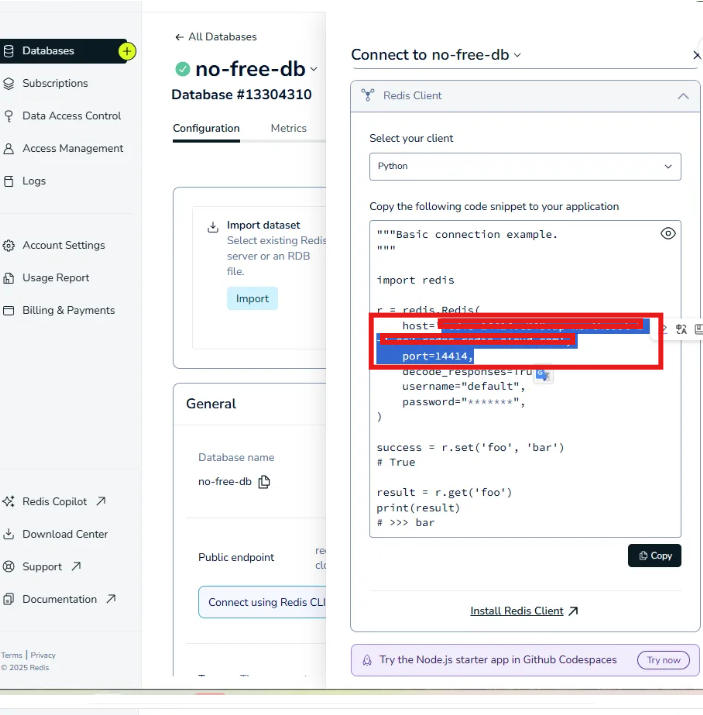Click the Try now button
703x715 pixels.
pos(663,660)
